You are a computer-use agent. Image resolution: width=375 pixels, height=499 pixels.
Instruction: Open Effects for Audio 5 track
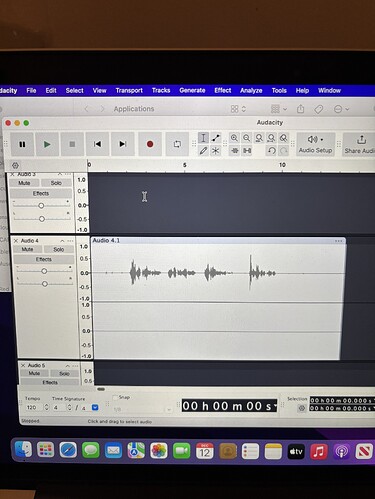pos(50,382)
